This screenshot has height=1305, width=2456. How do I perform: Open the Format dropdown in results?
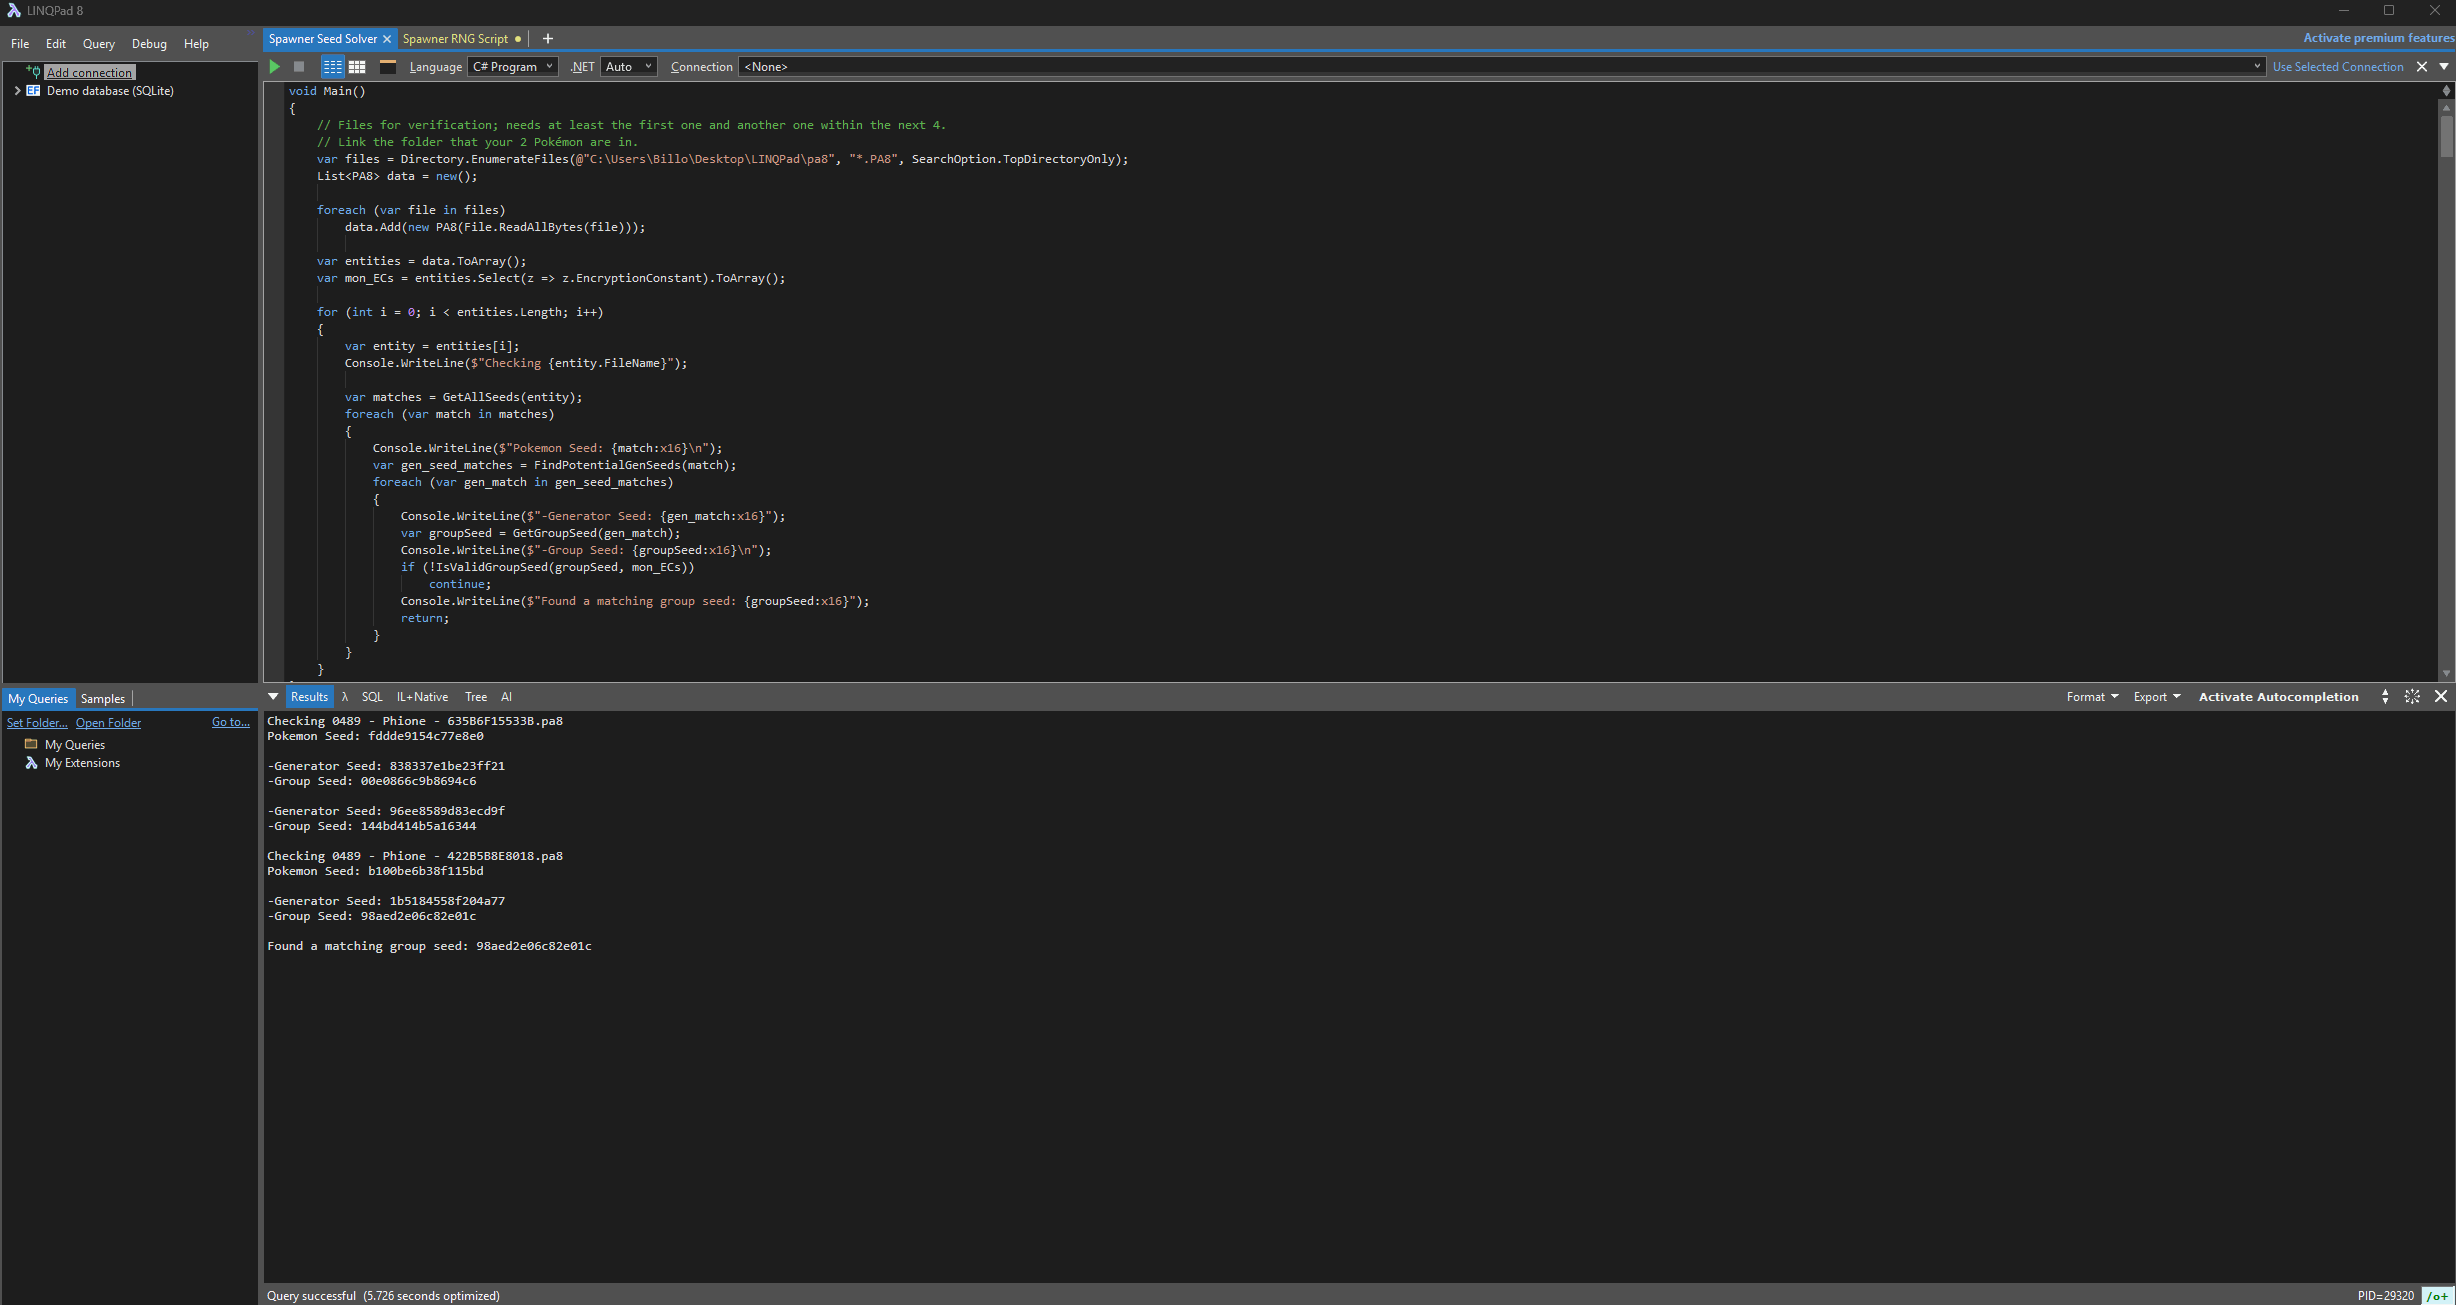click(x=2092, y=697)
